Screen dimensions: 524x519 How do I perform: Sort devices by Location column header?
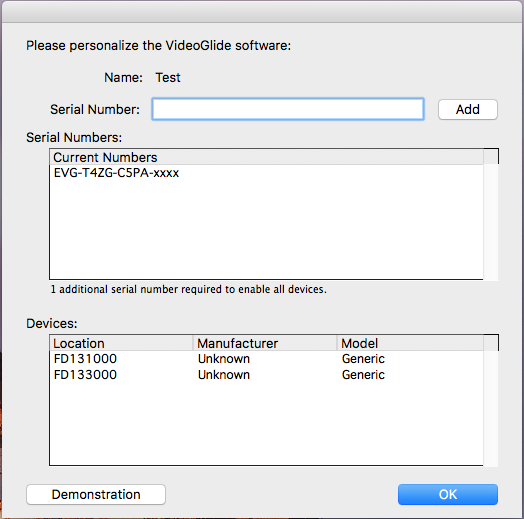coord(121,343)
